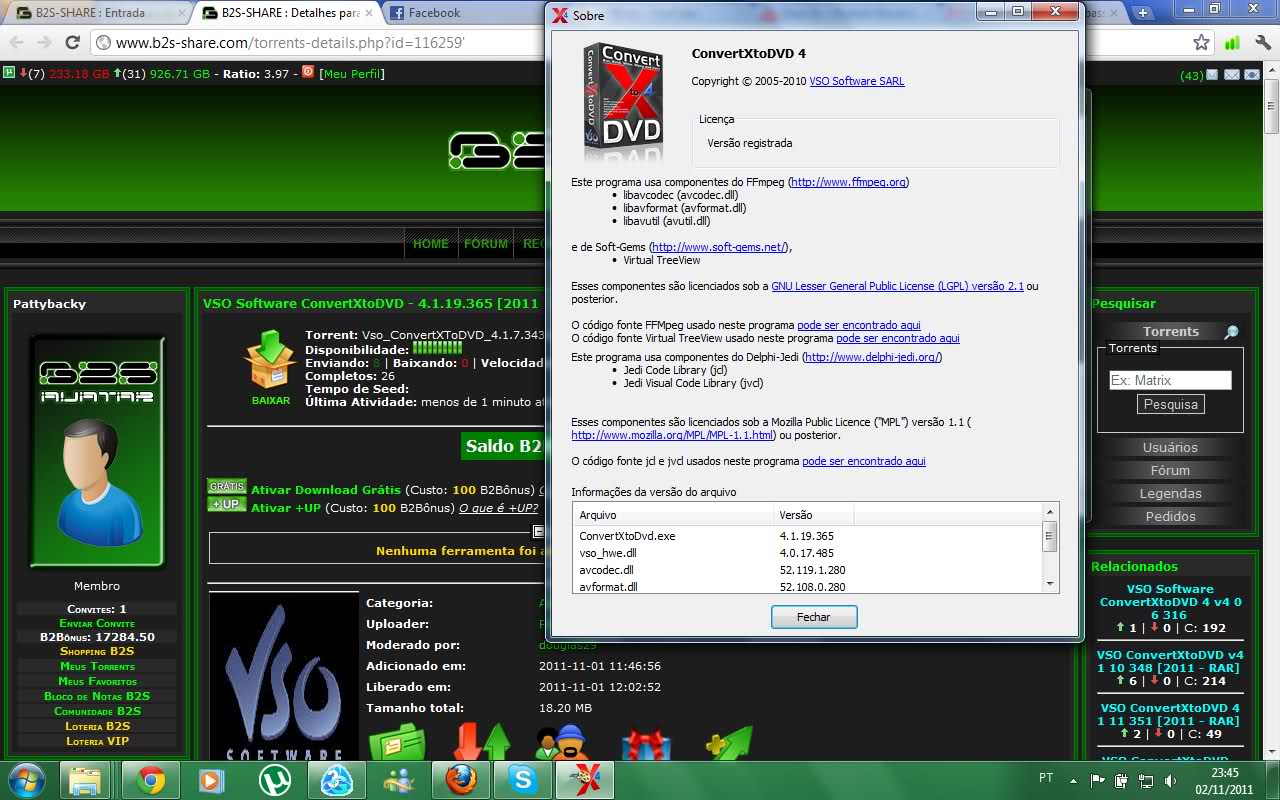Open GNU Lesser General Public License link
1280x800 pixels.
tap(897, 286)
